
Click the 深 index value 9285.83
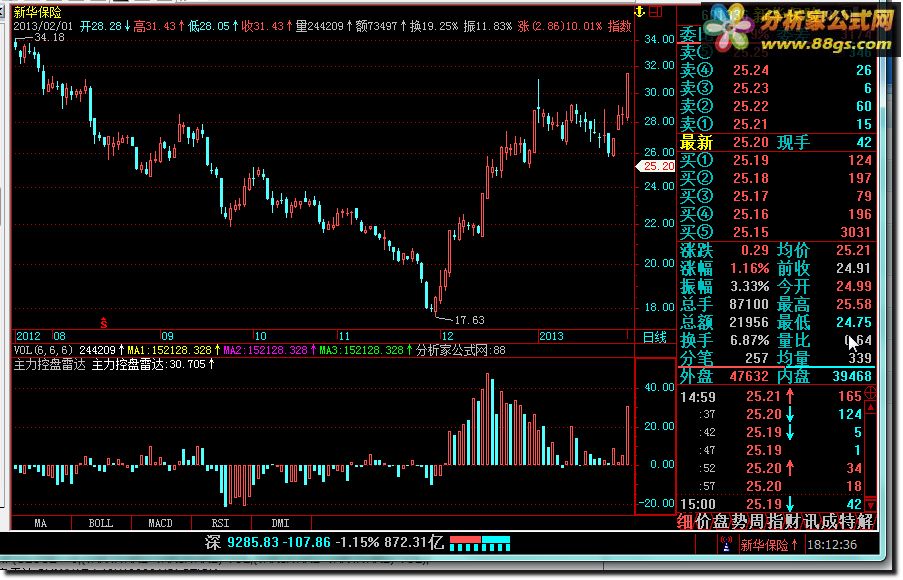pyautogui.click(x=253, y=543)
